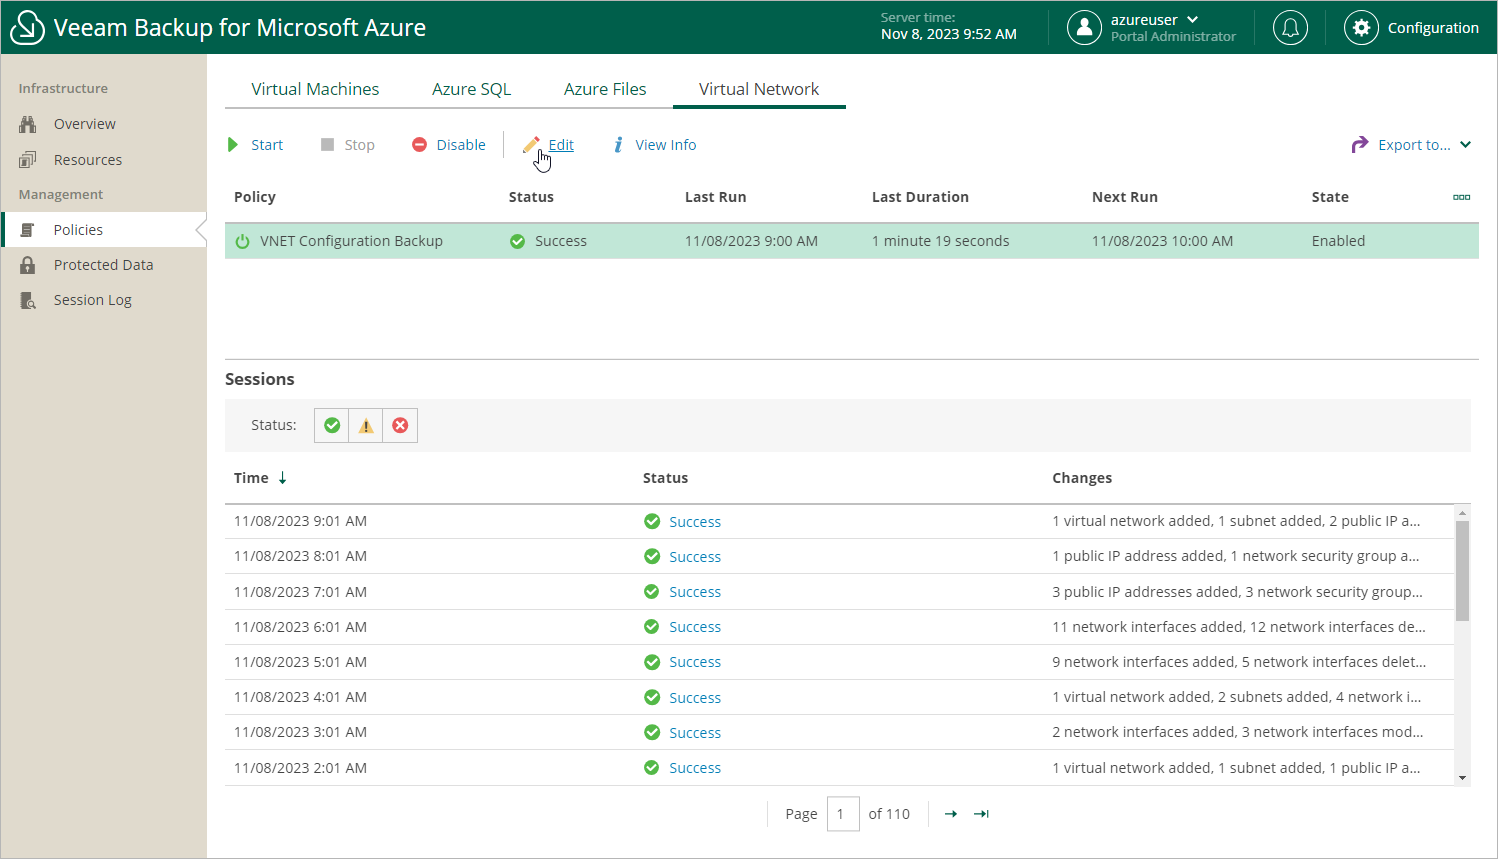
Task: Click the Configuration gear icon
Action: coord(1361,28)
